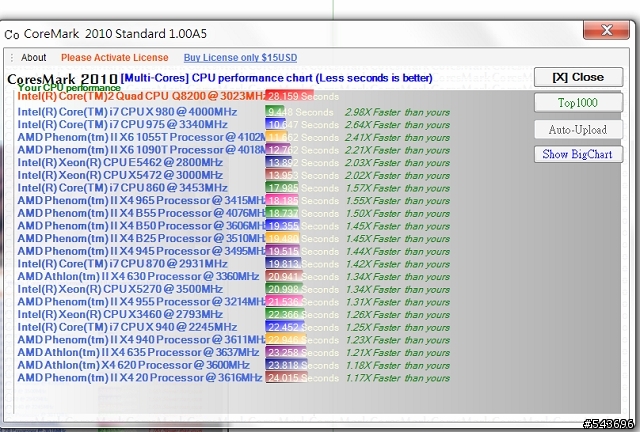
Task: Select Intel Xeon X5270 @ 3500MHz
Action: (x=120, y=289)
